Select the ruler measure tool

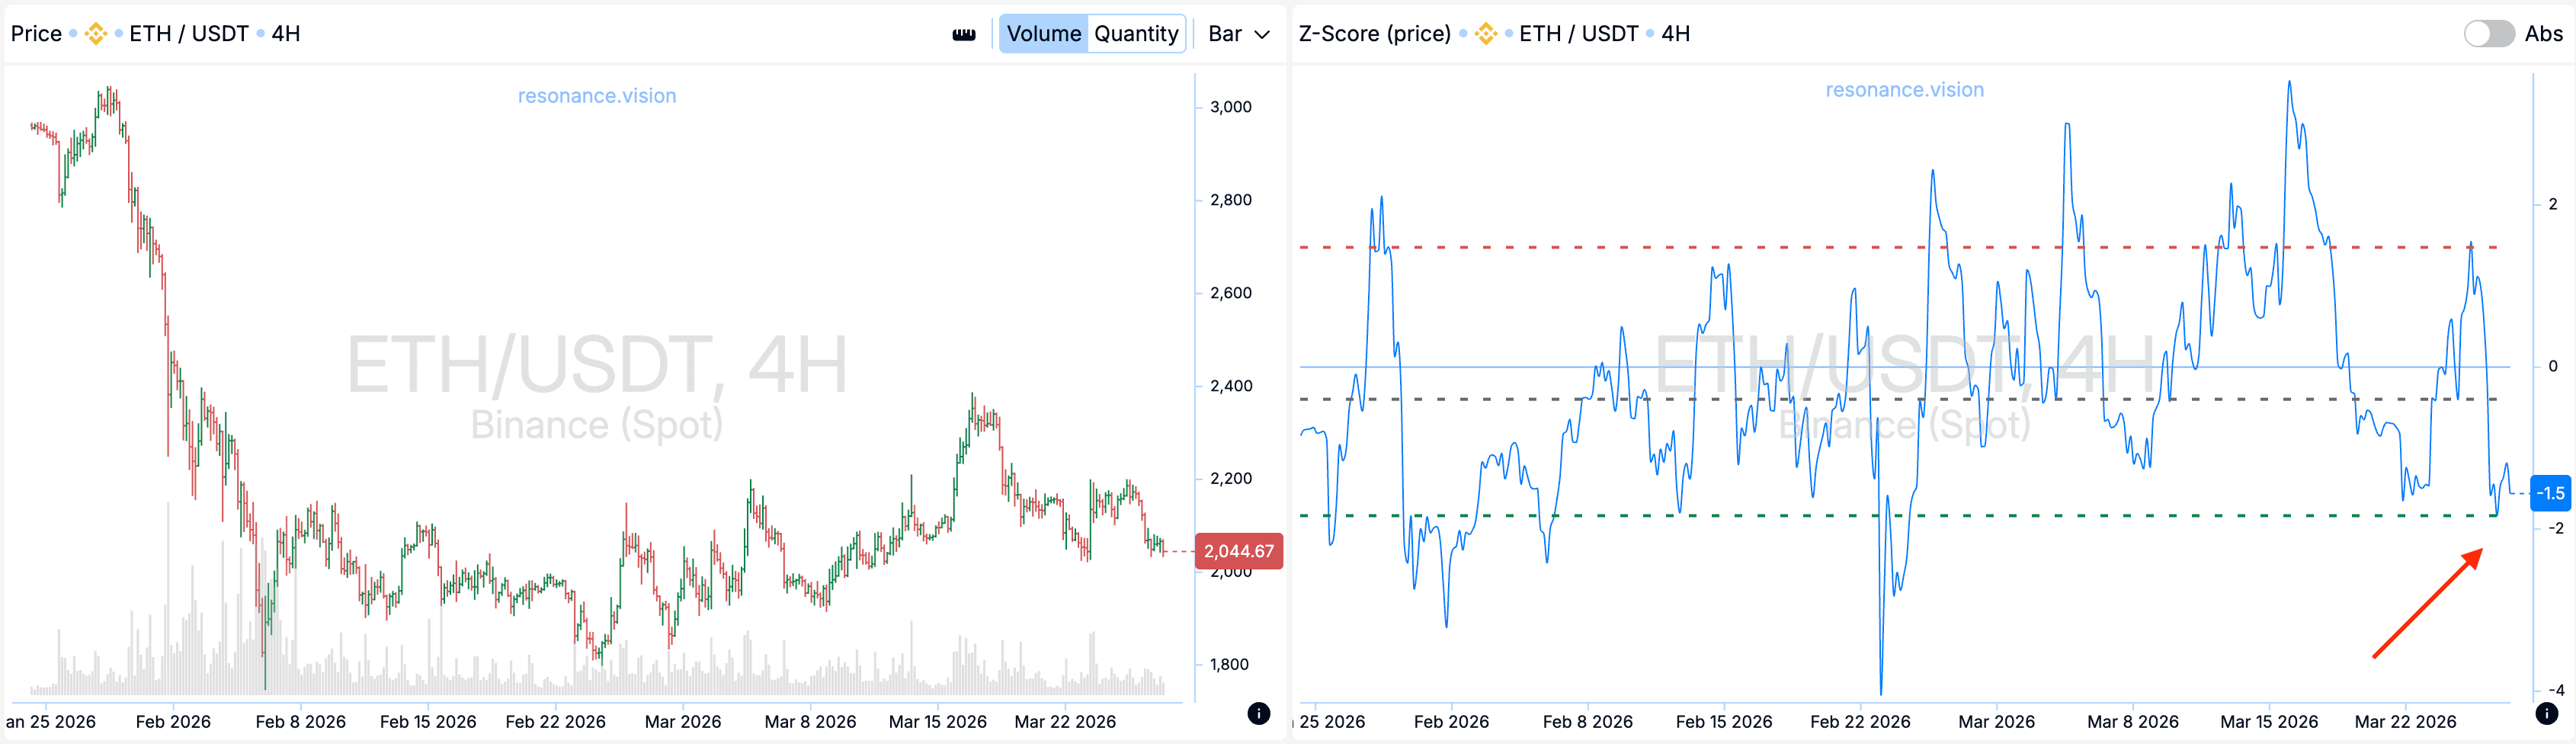[963, 34]
